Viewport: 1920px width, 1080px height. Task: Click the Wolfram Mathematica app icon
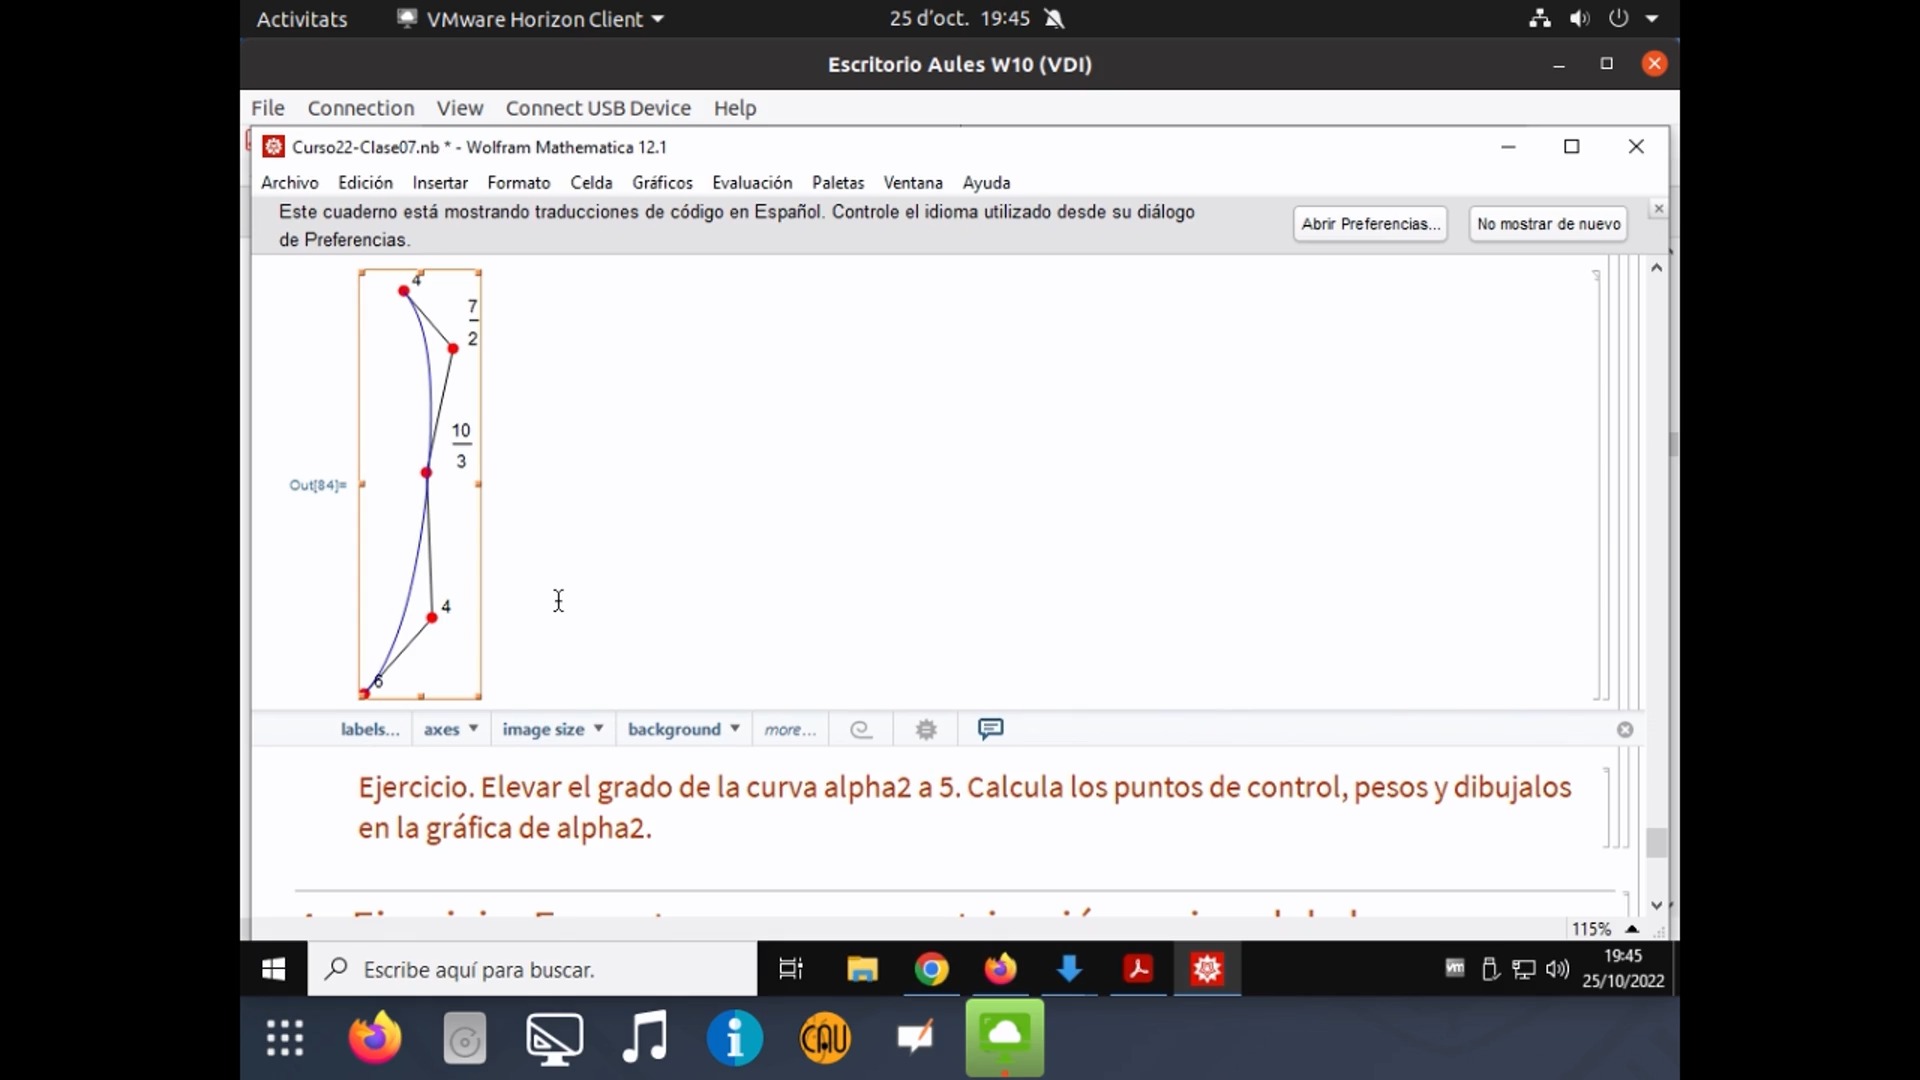pyautogui.click(x=1207, y=969)
